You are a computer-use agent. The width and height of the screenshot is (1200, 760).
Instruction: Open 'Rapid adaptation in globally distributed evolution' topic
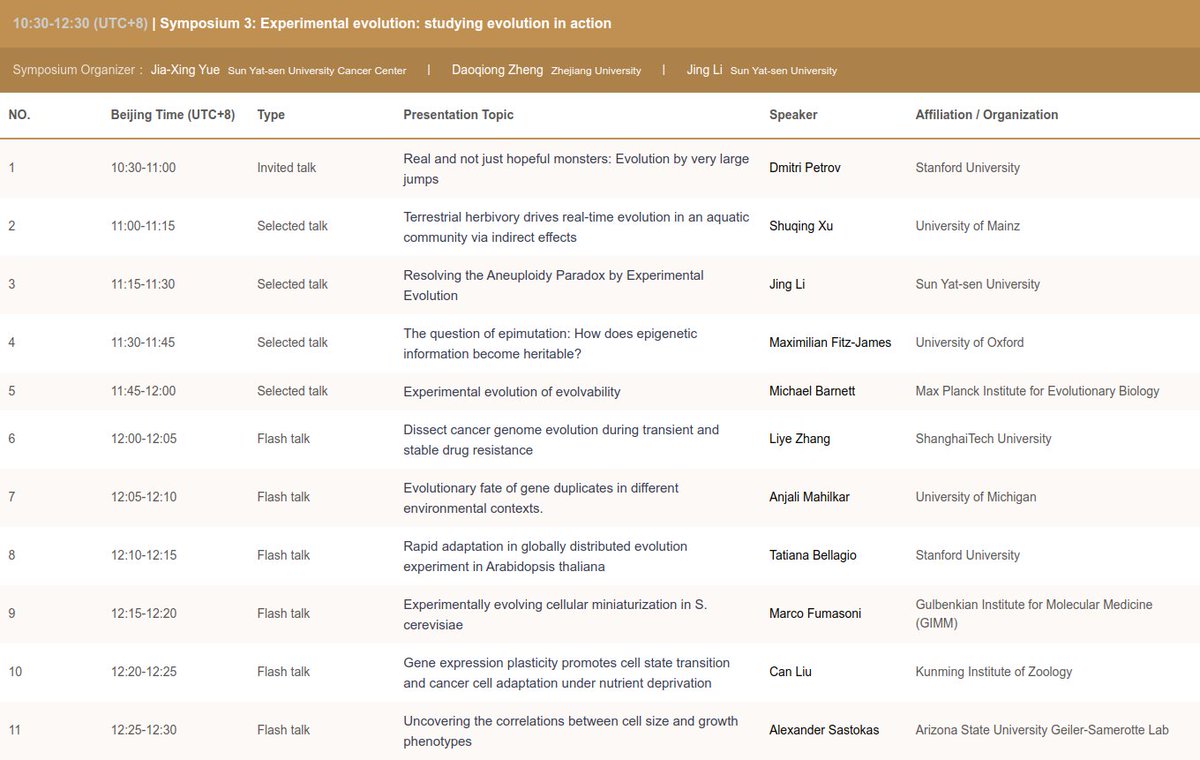point(545,556)
